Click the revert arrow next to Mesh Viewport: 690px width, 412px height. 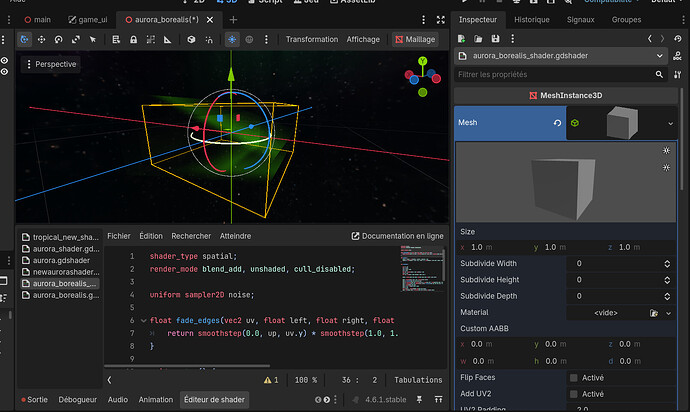tap(555, 123)
